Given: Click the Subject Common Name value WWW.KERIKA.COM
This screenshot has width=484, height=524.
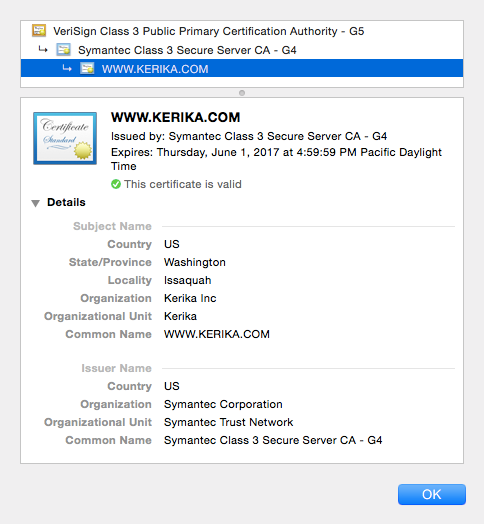Looking at the screenshot, I should point(217,334).
